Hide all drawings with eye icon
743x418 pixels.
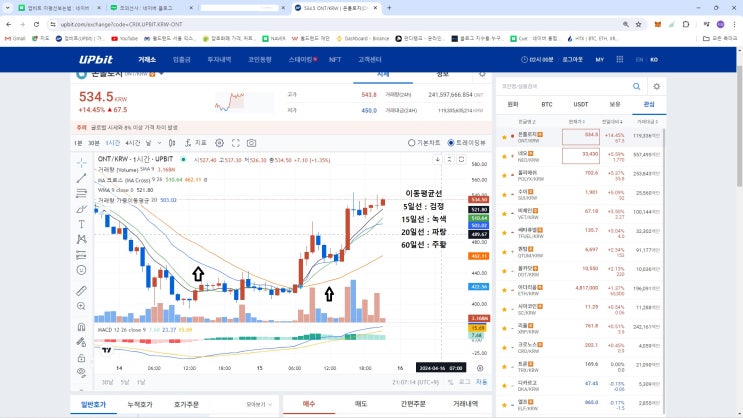(x=82, y=373)
